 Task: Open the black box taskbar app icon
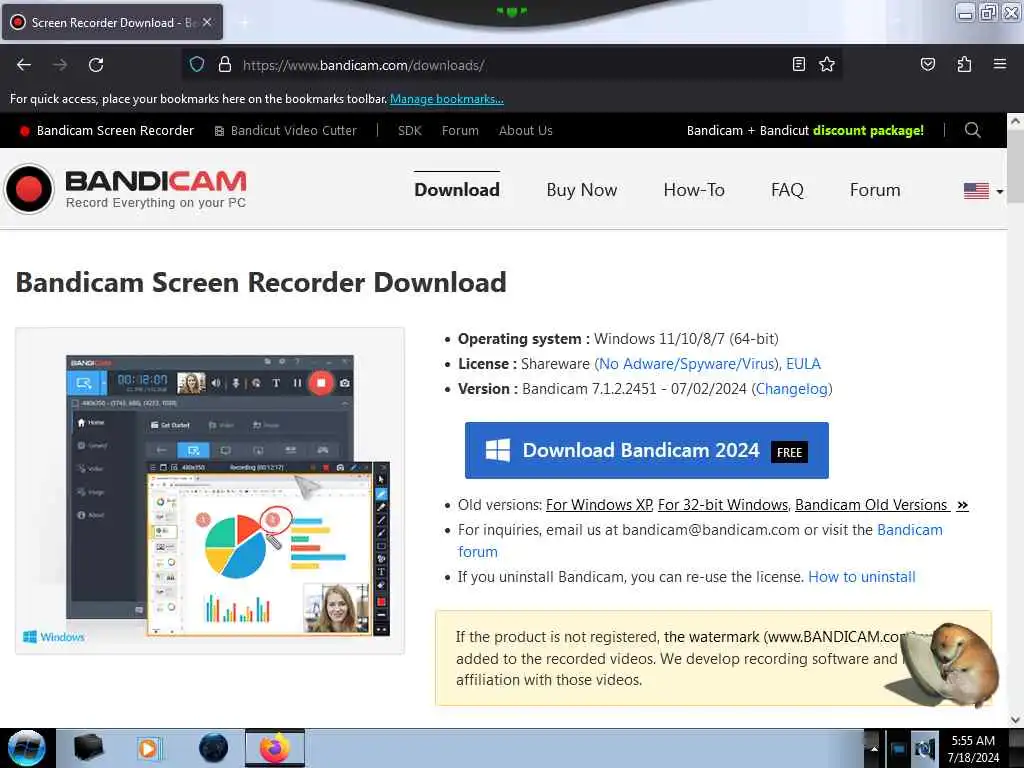(x=89, y=748)
